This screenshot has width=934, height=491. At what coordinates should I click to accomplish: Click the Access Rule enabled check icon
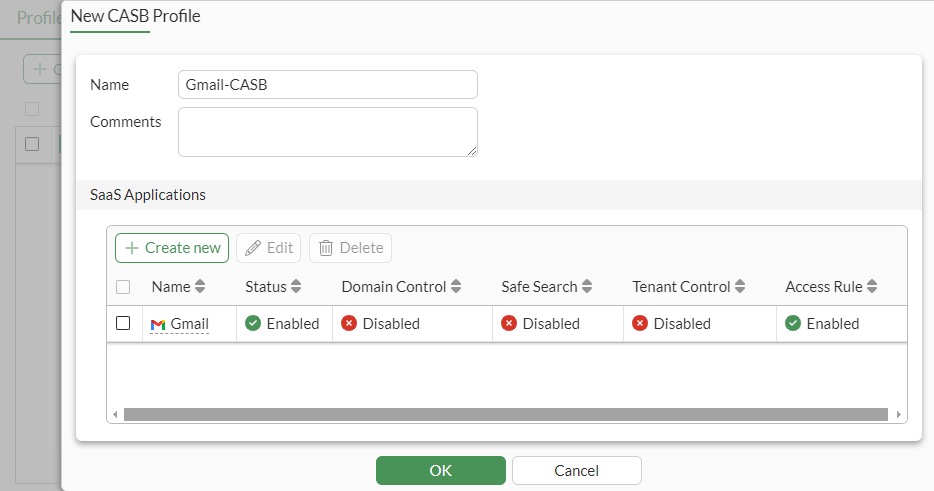[793, 324]
